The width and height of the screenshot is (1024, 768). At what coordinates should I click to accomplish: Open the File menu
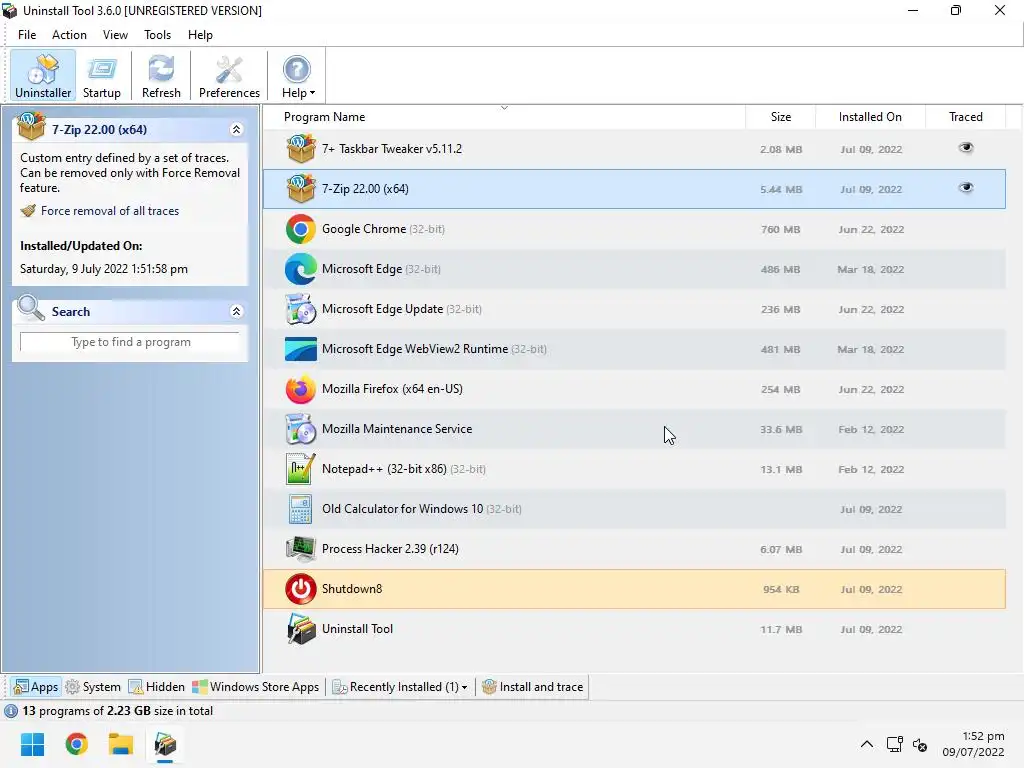click(x=27, y=35)
